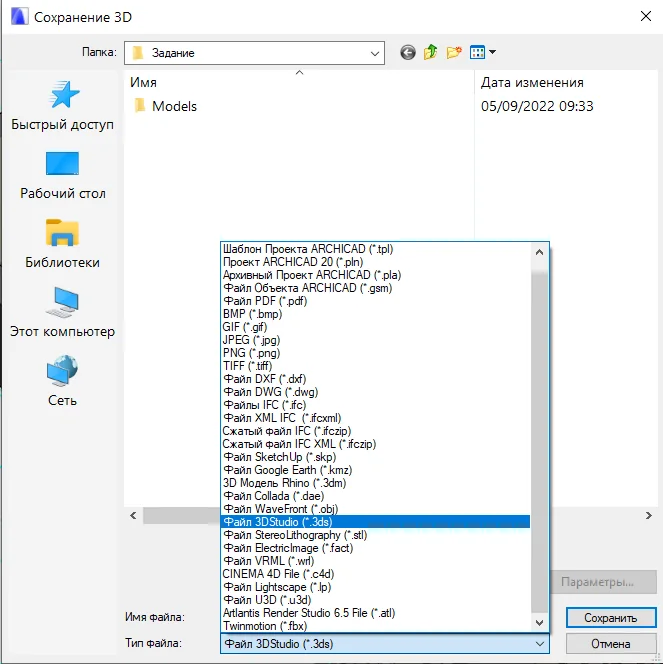Choose Сжатый файл IFC (*.ifczip)
663x664 pixels.
pyautogui.click(x=375, y=431)
